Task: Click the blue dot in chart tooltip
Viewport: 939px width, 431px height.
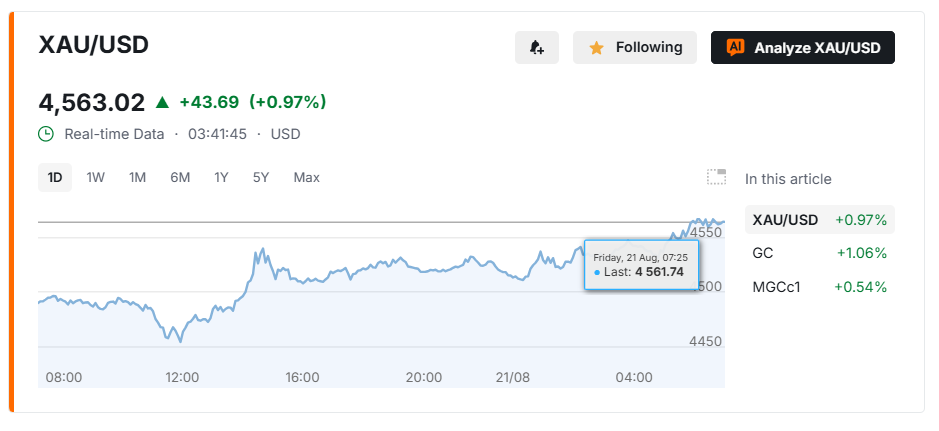Action: 597,272
